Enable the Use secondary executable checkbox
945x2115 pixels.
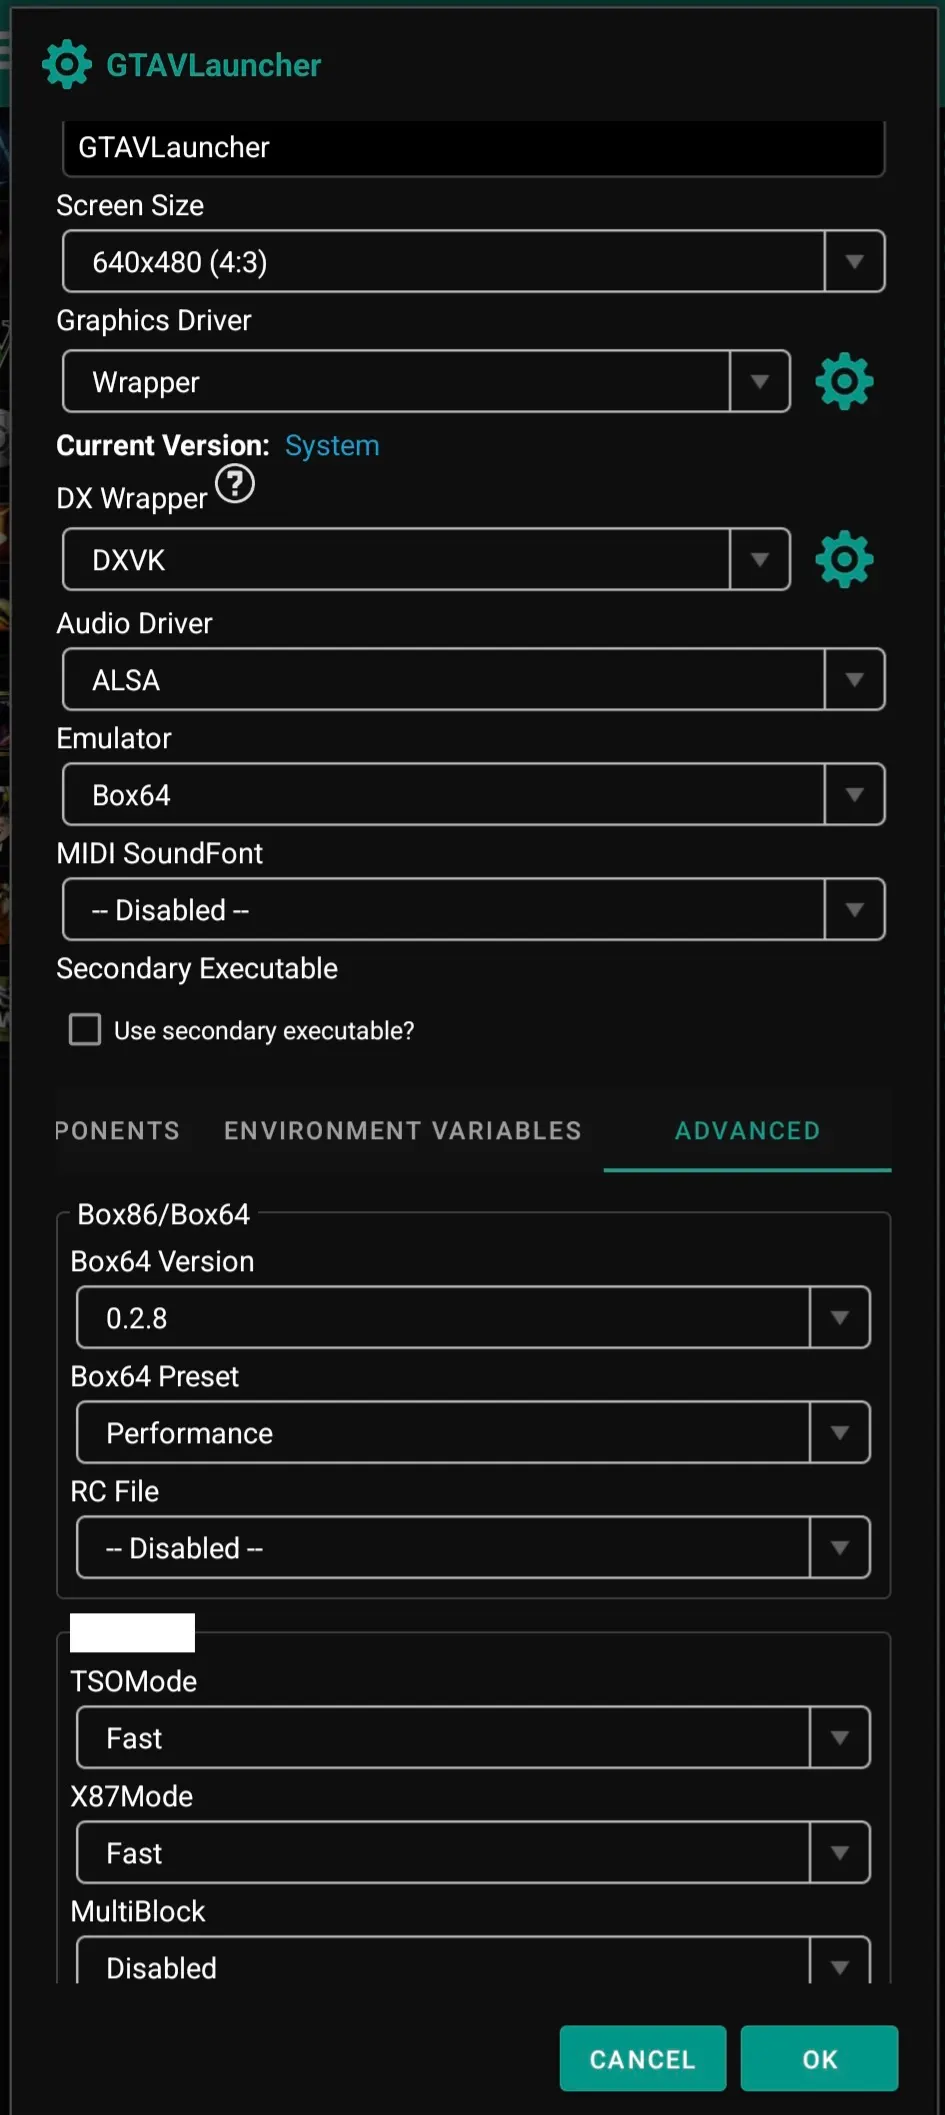(85, 1029)
